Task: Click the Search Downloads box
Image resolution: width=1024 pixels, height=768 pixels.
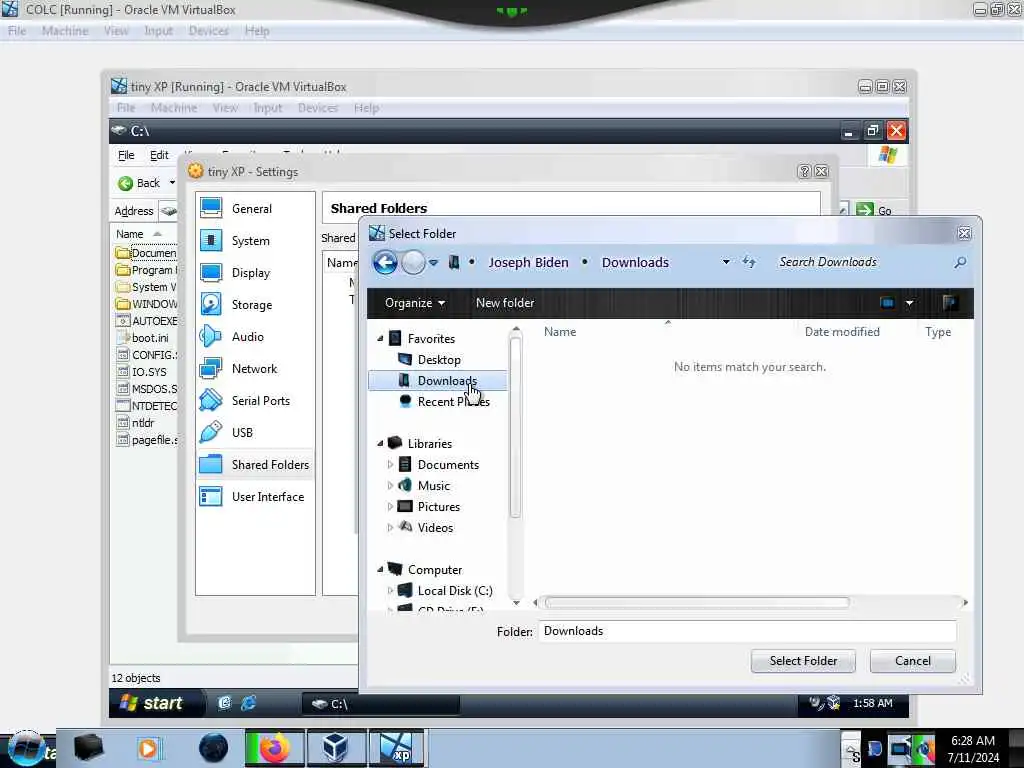Action: pyautogui.click(x=862, y=262)
